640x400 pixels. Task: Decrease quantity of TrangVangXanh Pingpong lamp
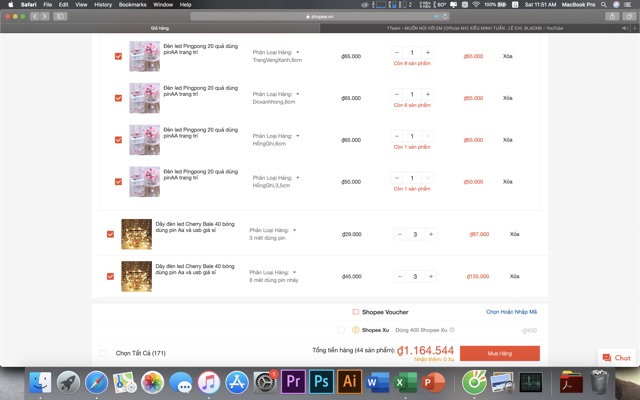point(397,52)
